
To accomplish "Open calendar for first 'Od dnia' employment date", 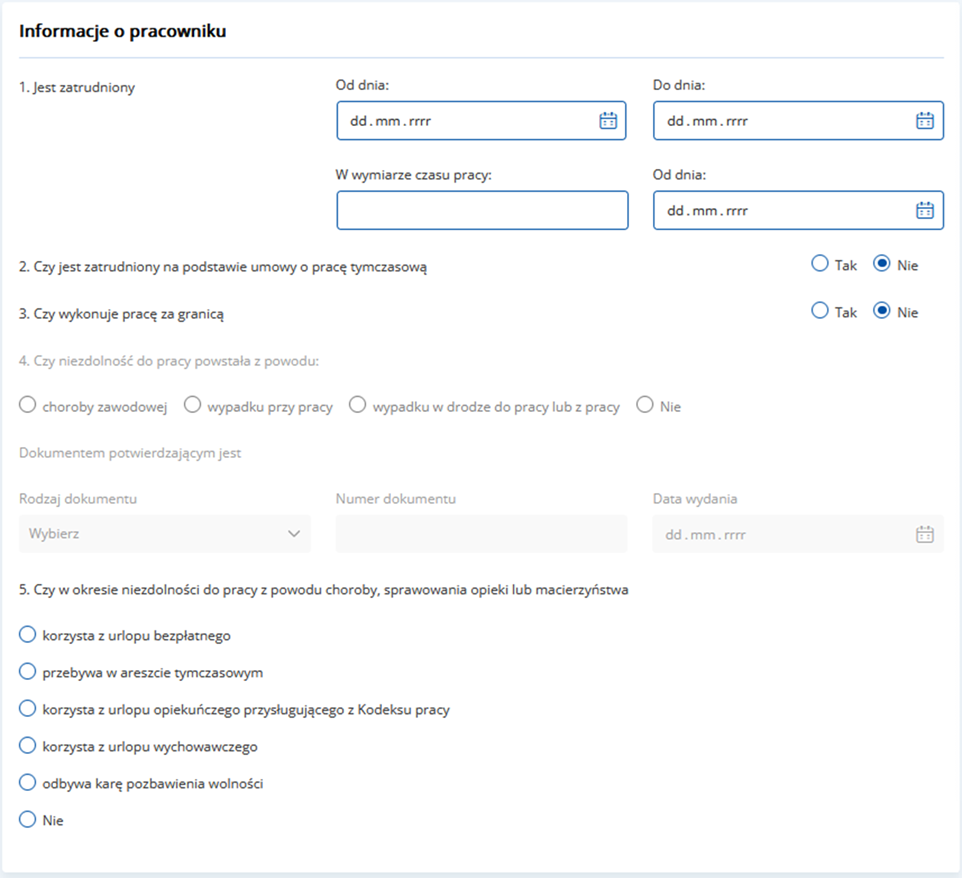I will tap(607, 121).
